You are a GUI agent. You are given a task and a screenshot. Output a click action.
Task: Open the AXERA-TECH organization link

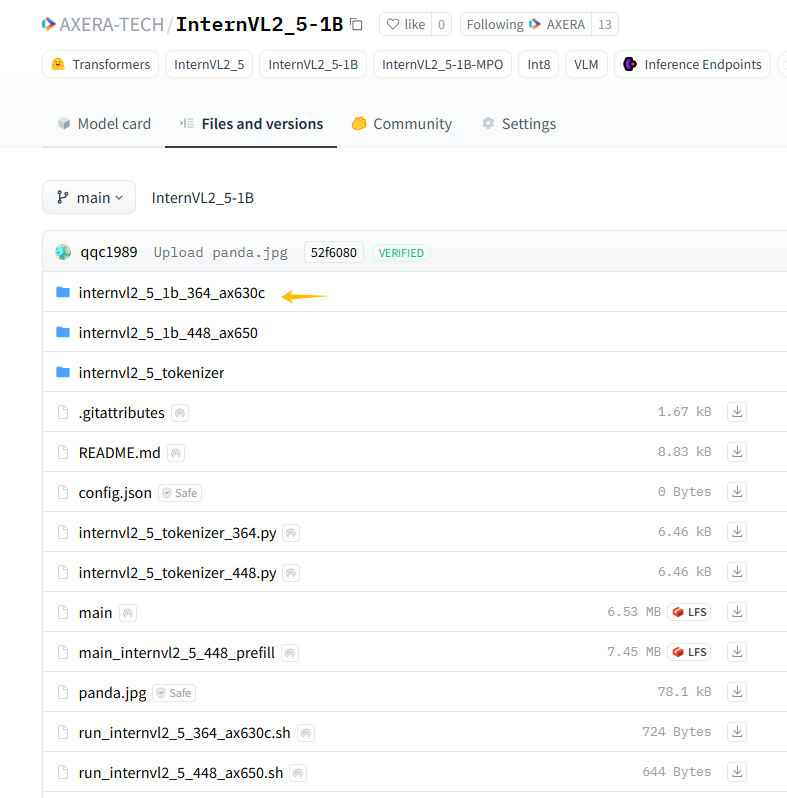(x=111, y=24)
